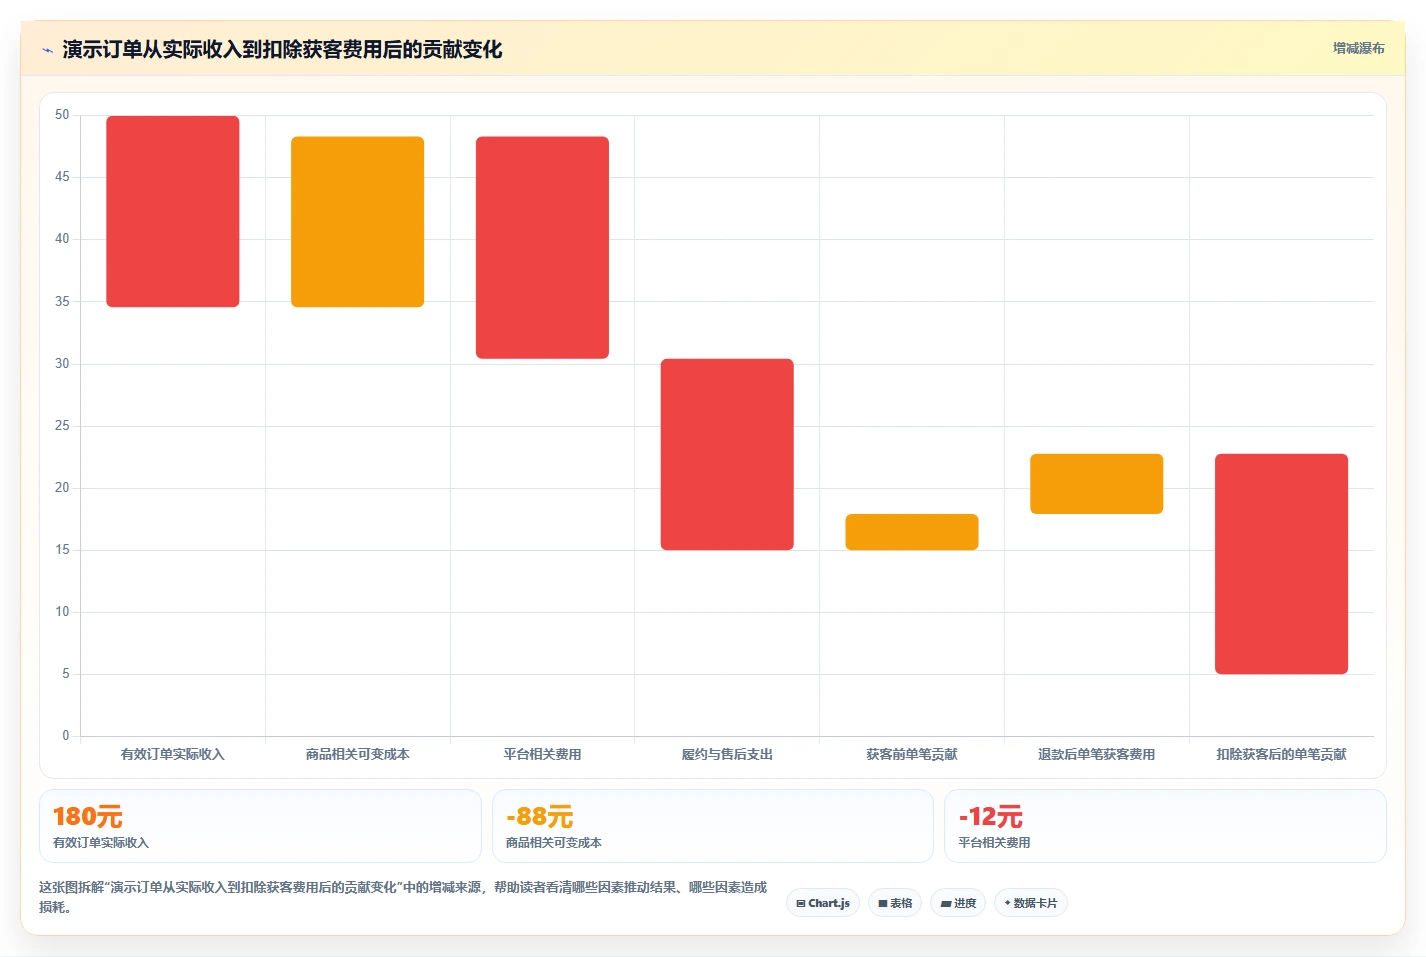
Task: Click the x-axis label 有效订单实际收入
Action: (173, 754)
